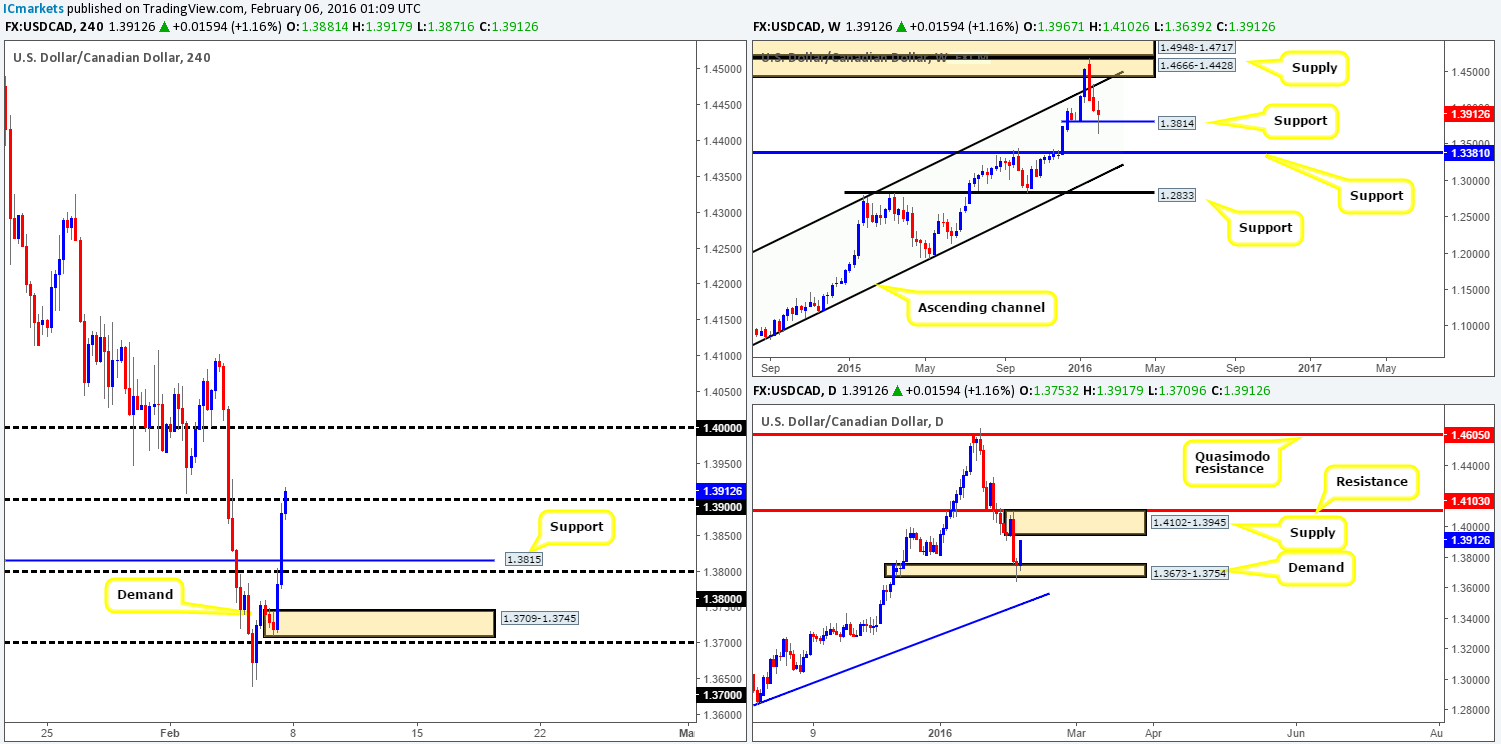Image resolution: width=1501 pixels, height=744 pixels.
Task: Click the 1.37000 price axis label
Action: point(721,694)
